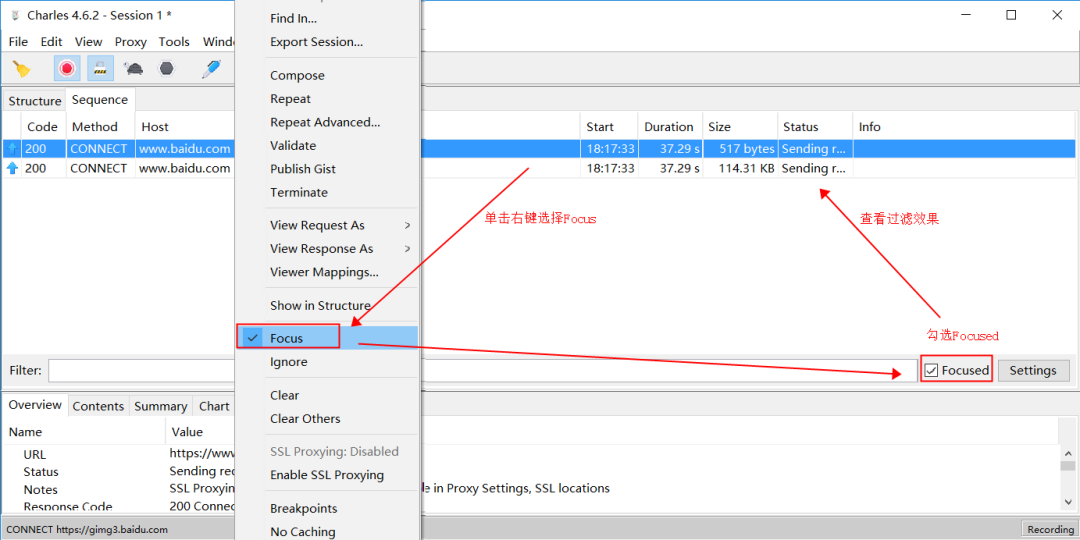Open the Tools menu
This screenshot has height=540, width=1080.
174,42
